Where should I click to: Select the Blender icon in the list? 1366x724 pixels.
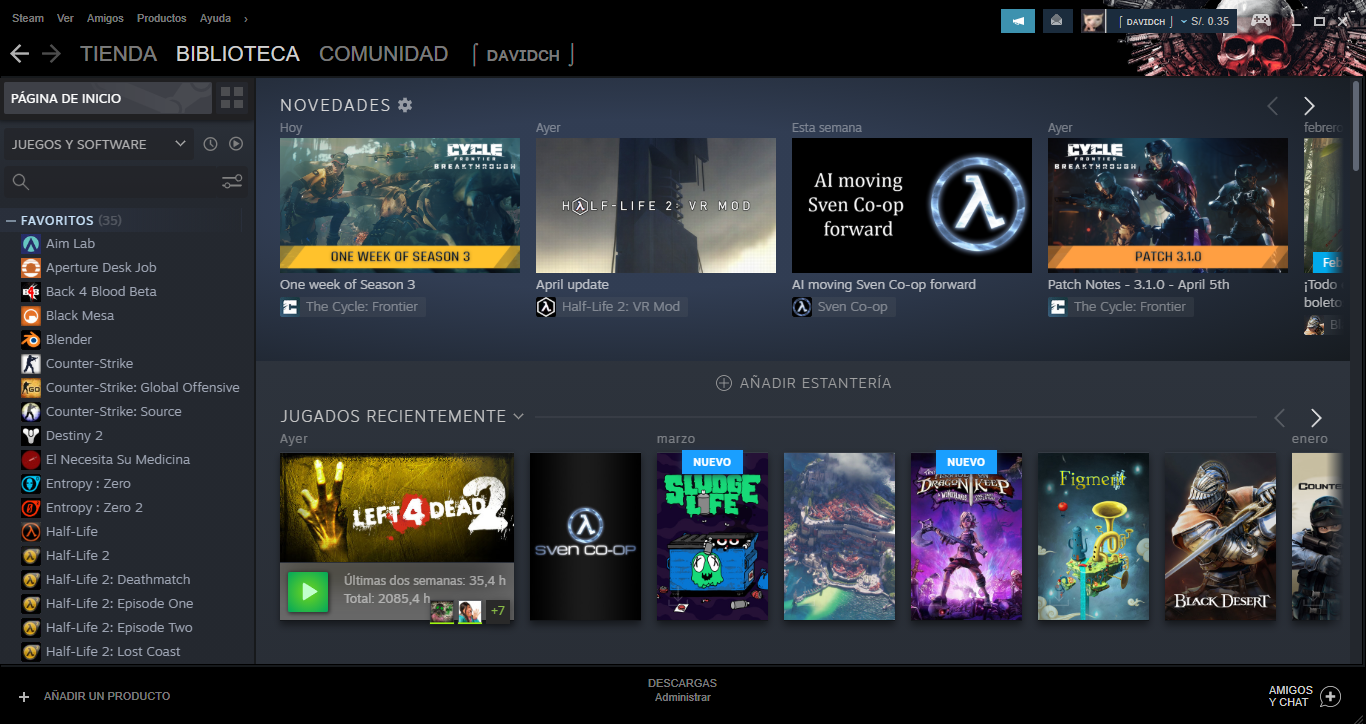coord(31,339)
